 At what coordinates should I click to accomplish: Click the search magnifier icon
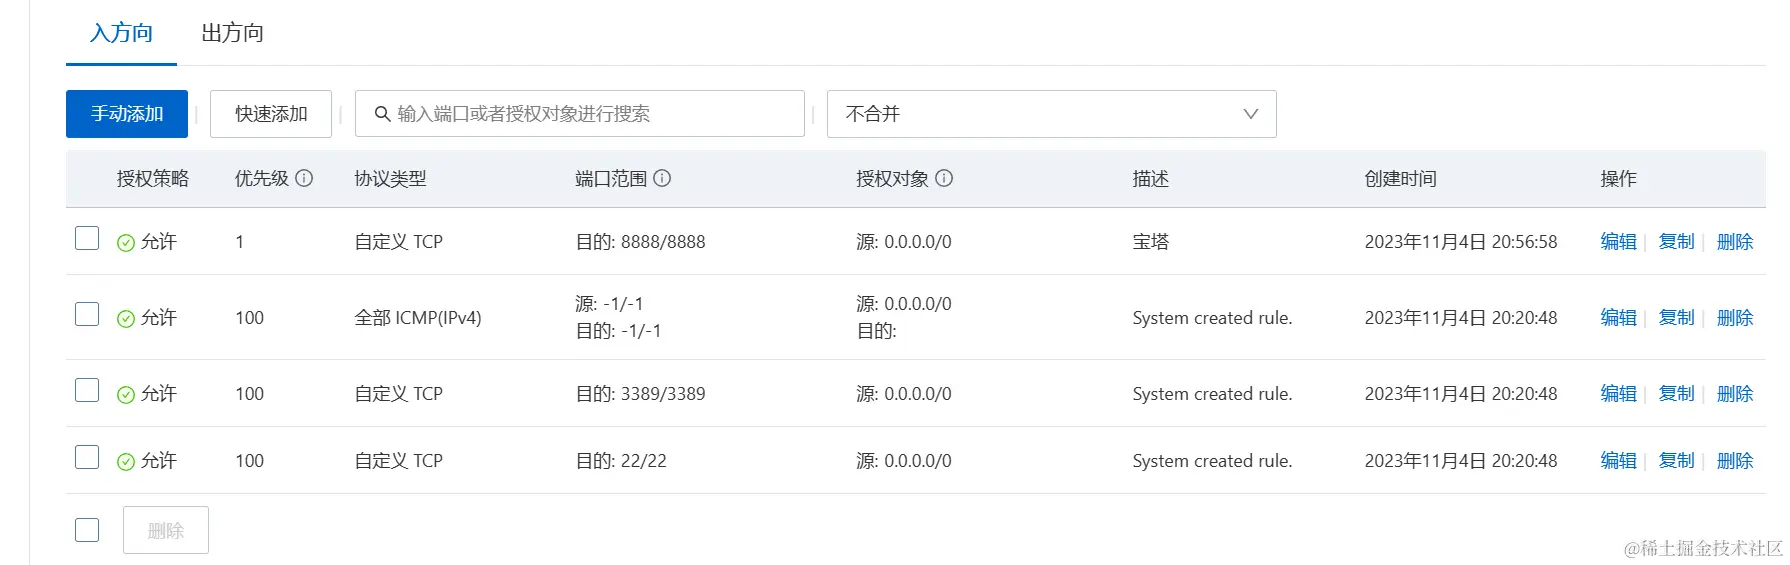click(382, 114)
